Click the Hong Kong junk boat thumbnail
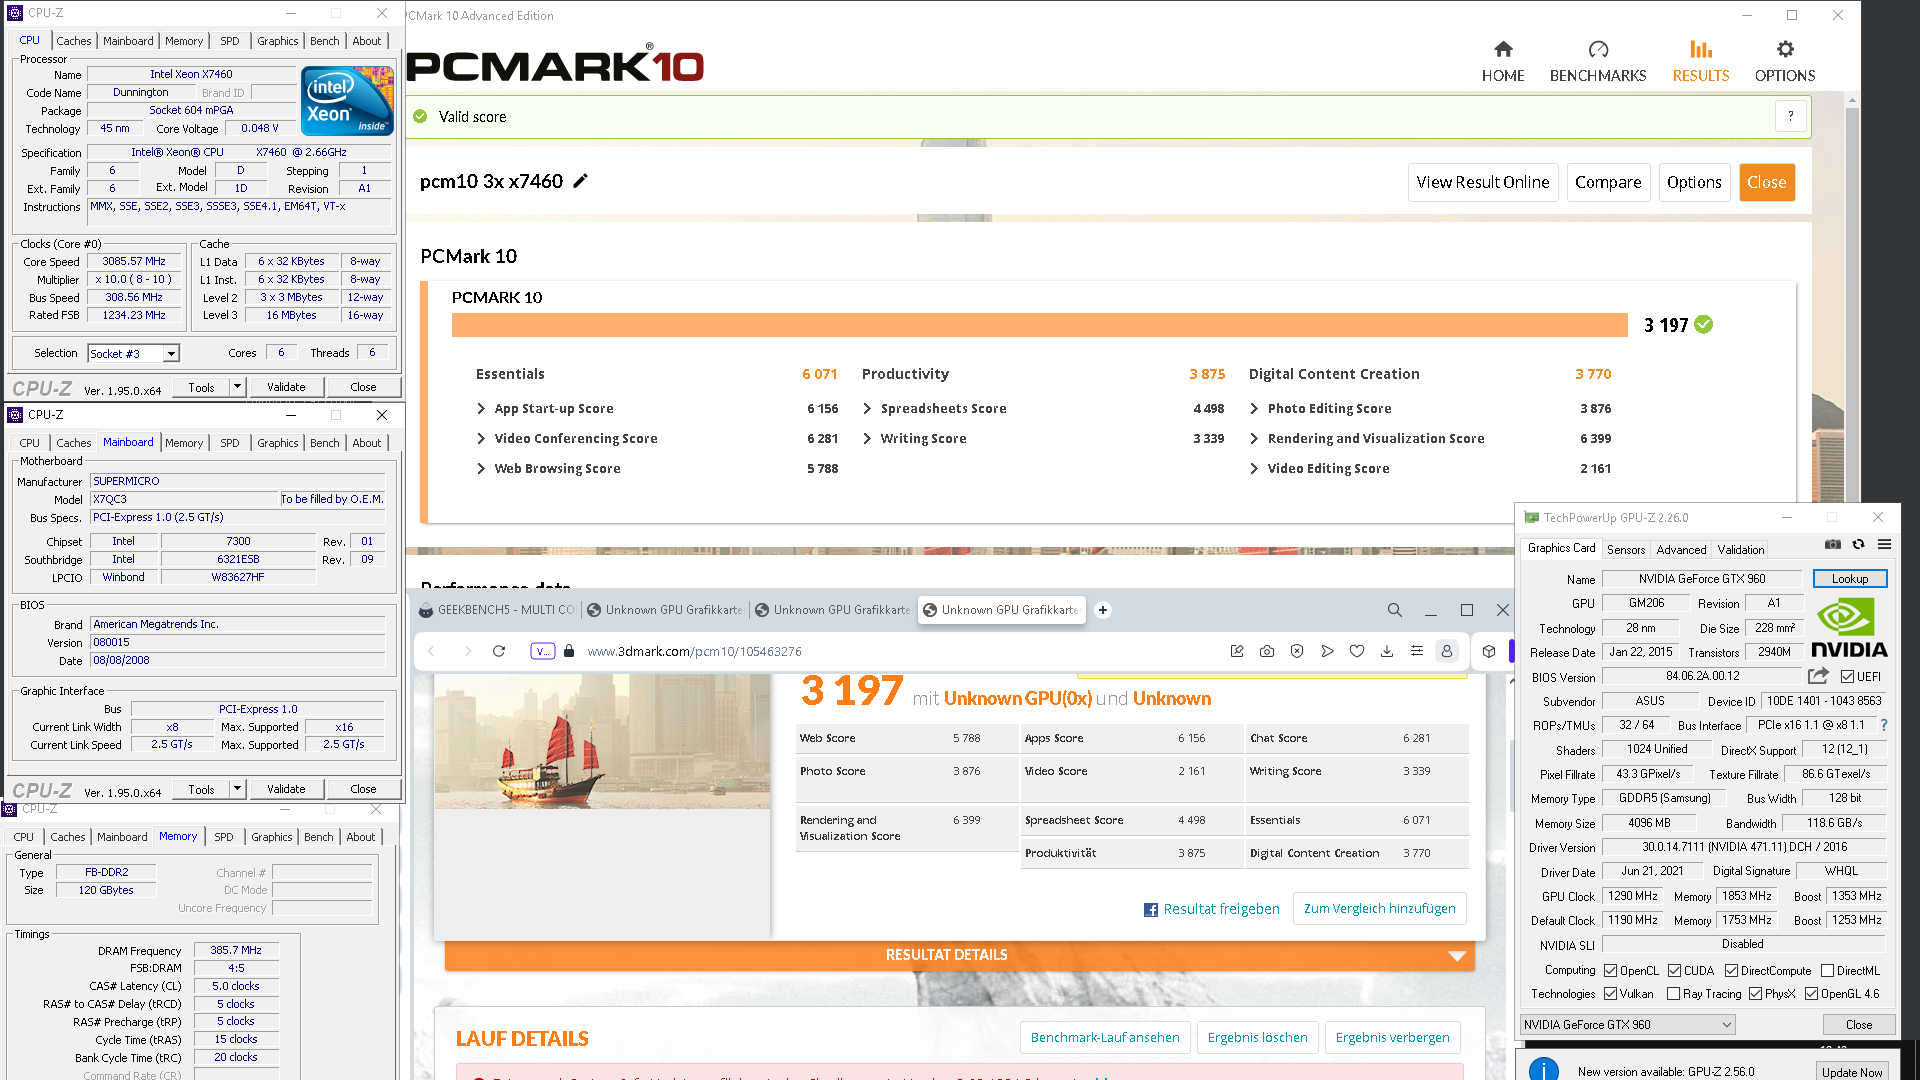 coord(602,741)
